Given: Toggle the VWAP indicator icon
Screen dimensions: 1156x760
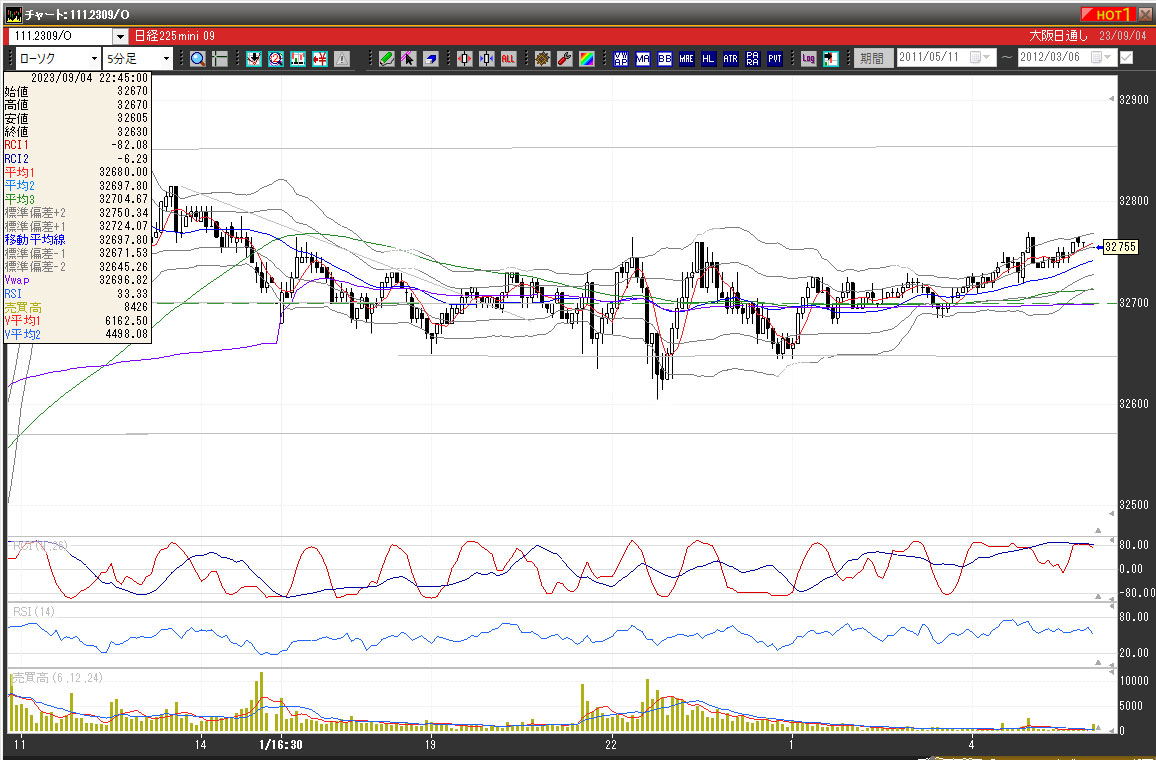Looking at the screenshot, I should tap(621, 59).
